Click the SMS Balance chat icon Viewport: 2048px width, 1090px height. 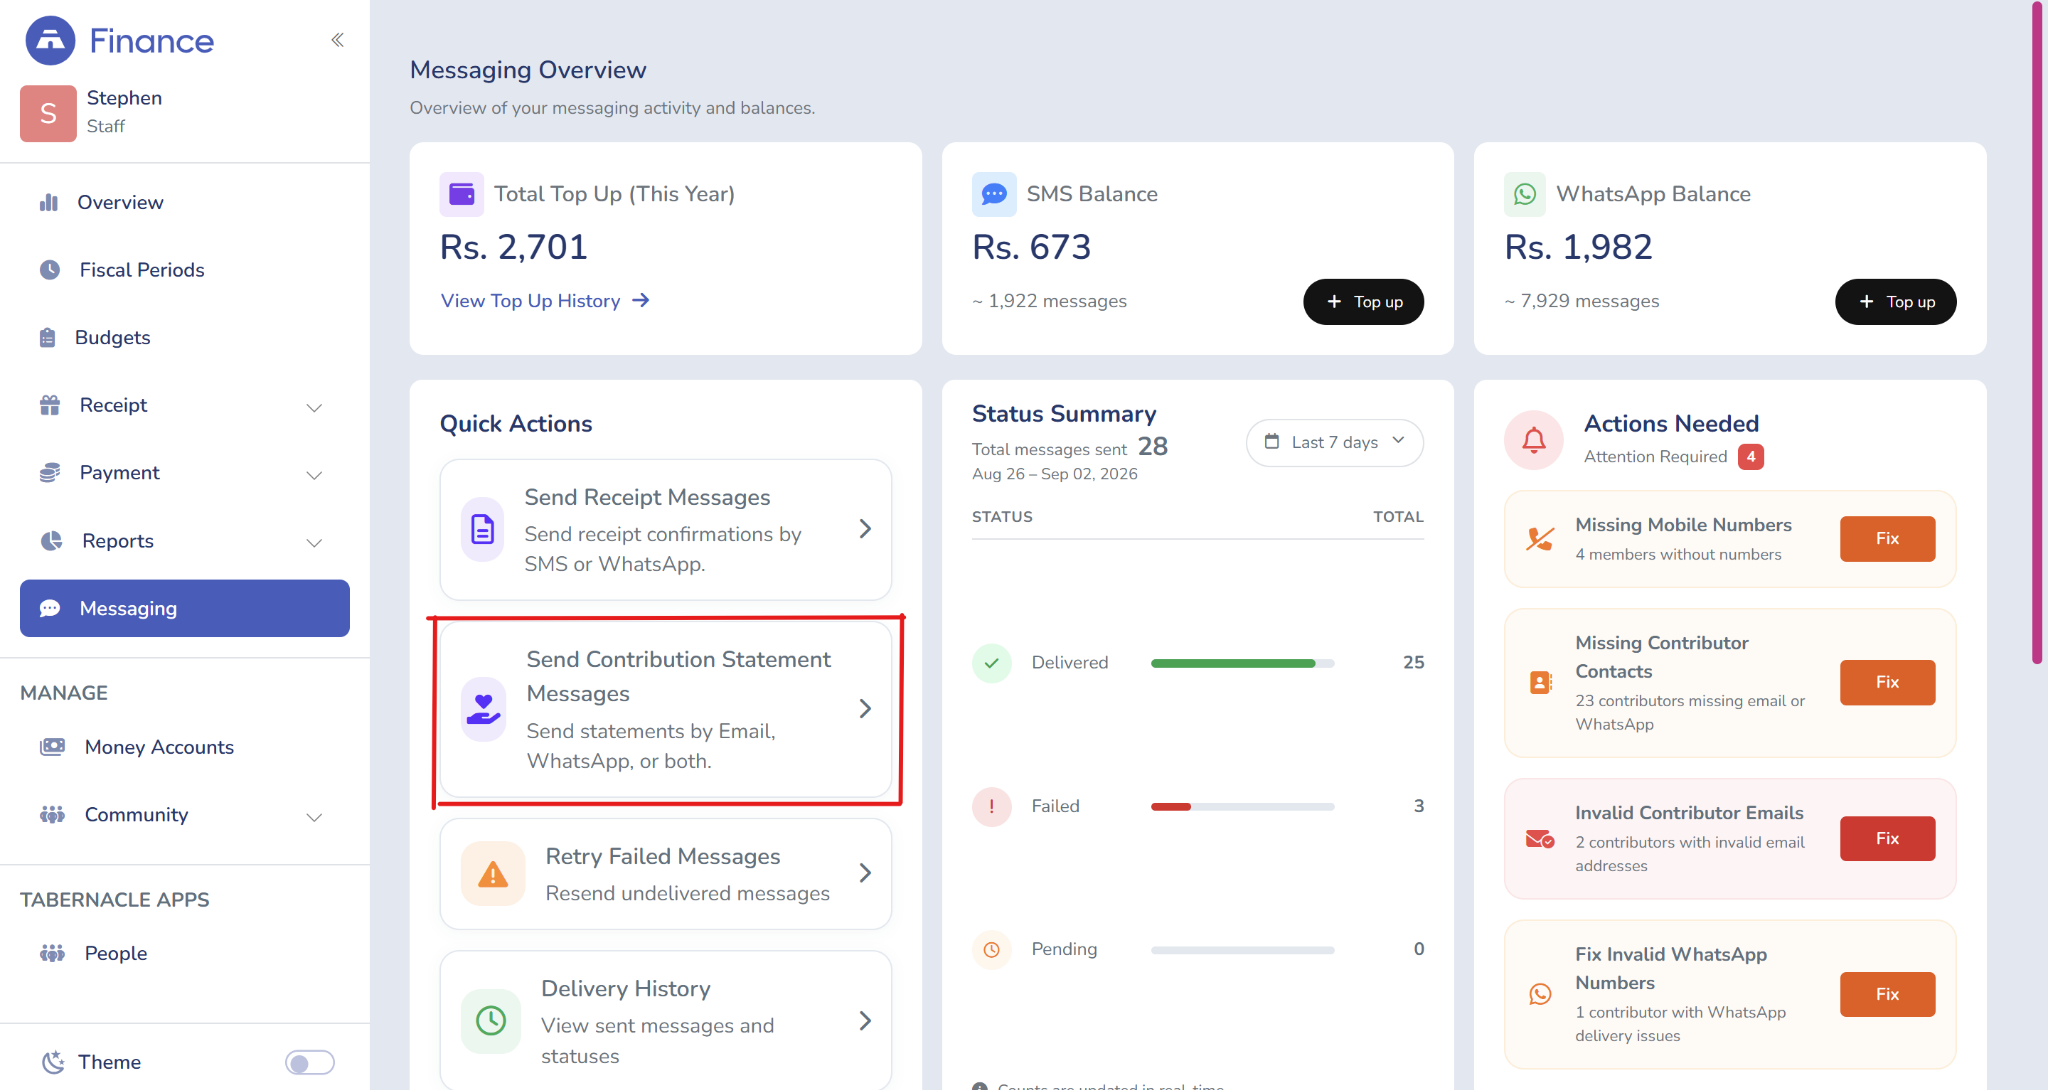(x=994, y=194)
